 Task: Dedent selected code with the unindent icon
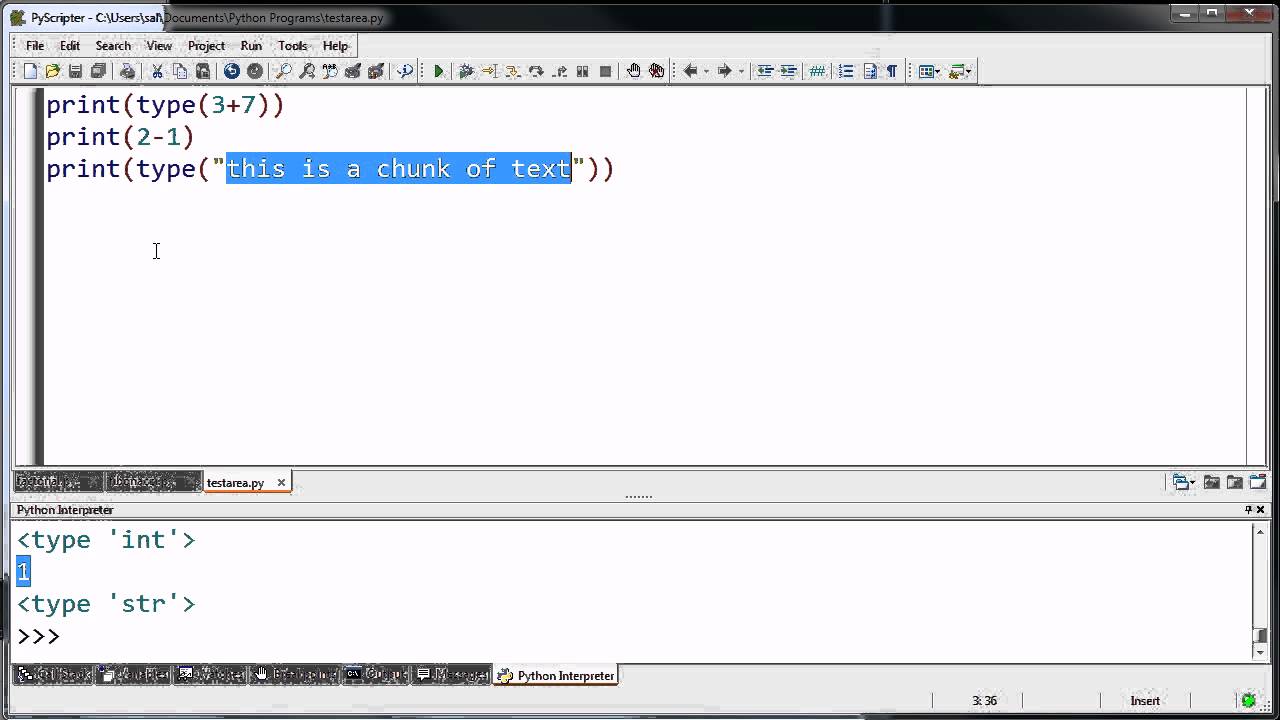pos(765,71)
